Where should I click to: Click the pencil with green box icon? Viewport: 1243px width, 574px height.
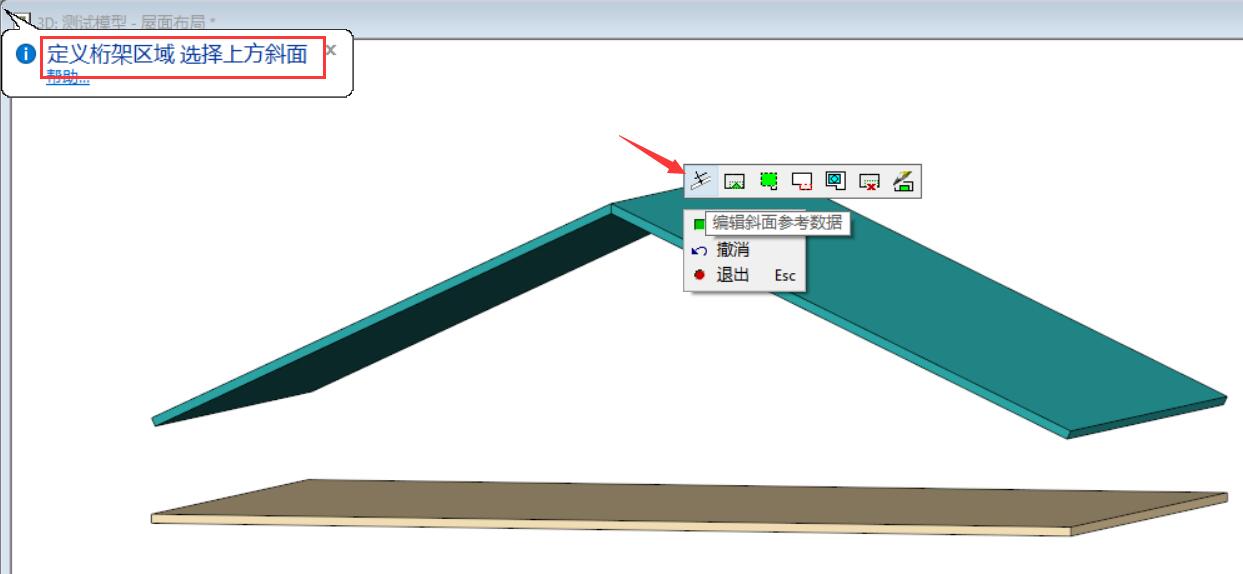tap(903, 181)
